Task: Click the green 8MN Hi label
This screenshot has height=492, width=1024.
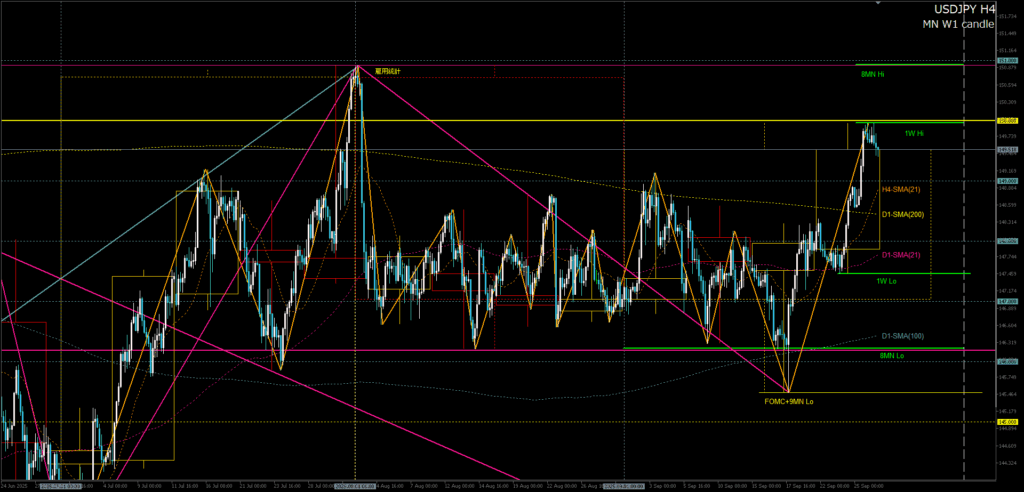Action: 871,74
